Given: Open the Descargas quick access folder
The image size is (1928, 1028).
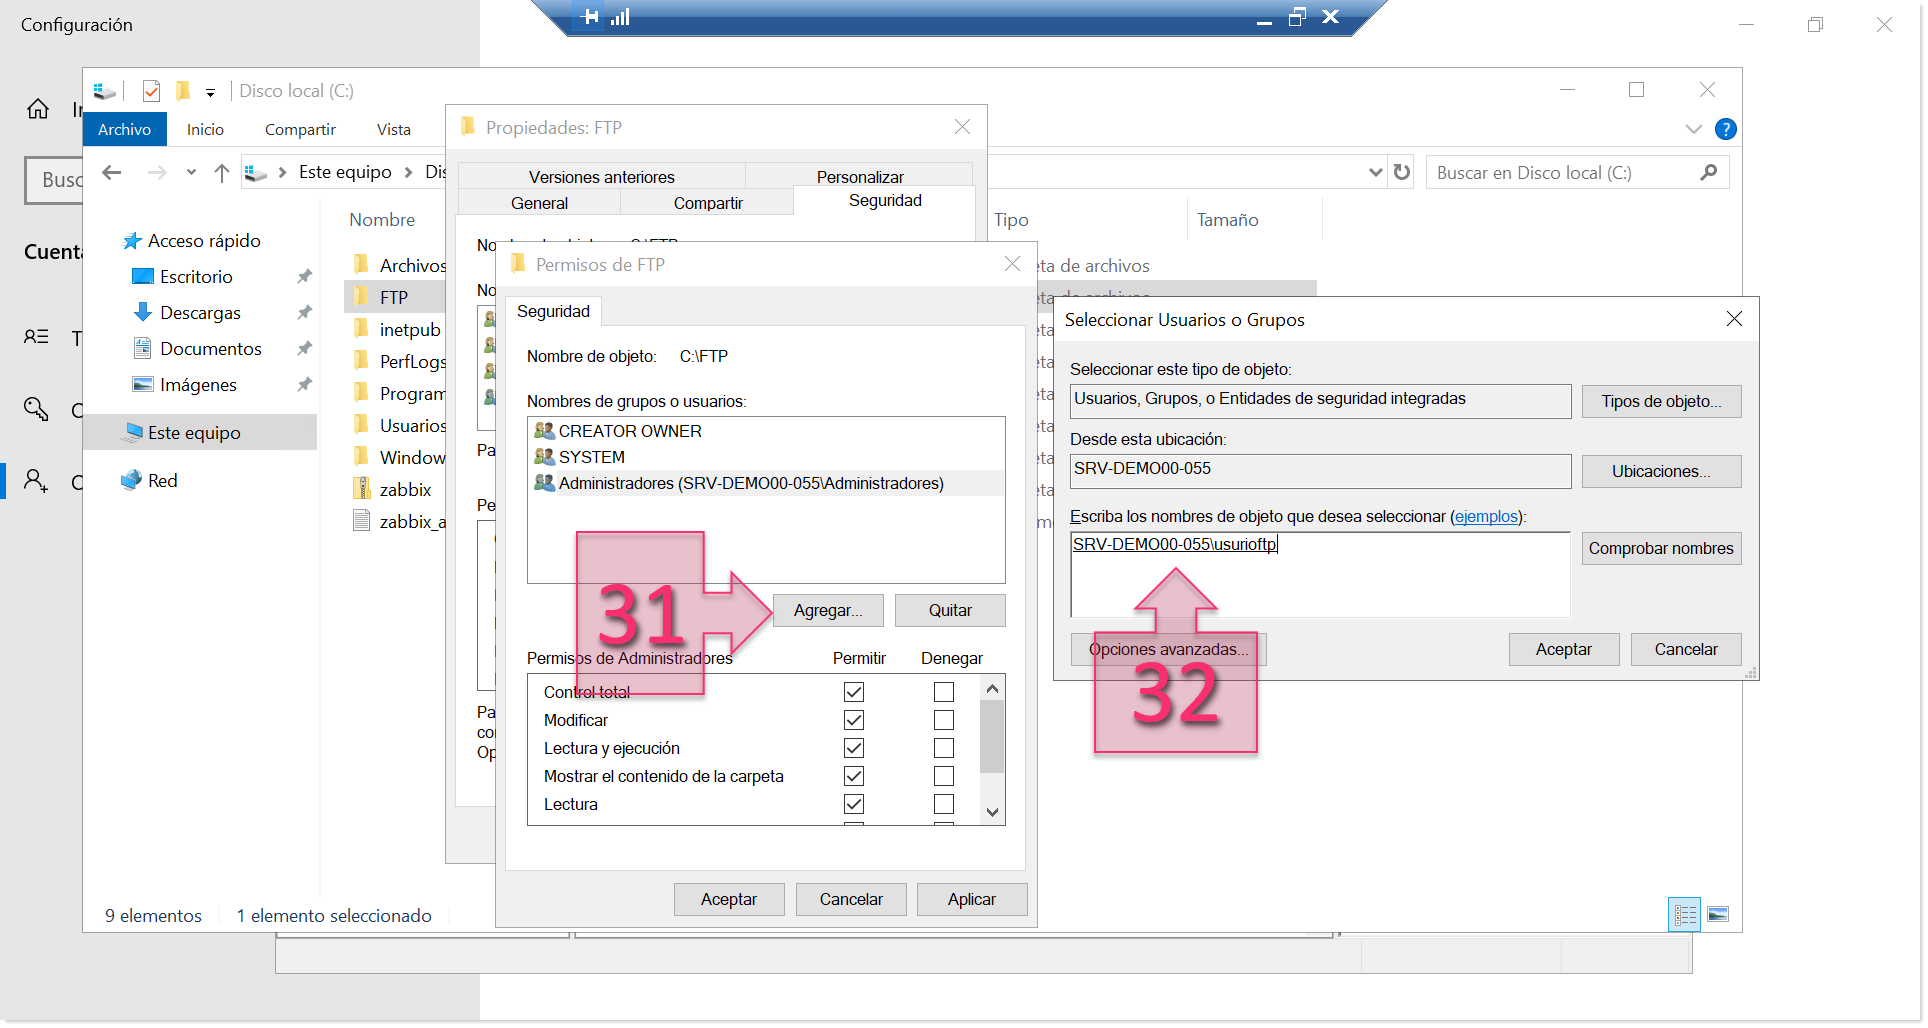Looking at the screenshot, I should click(x=200, y=313).
